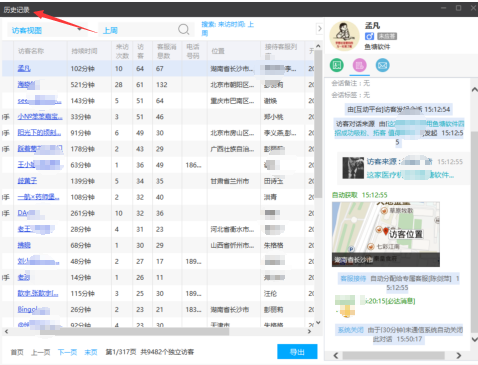This screenshot has height=365, width=478.
Task: Click table horizontal scrollbar right arrow
Action: click(310, 331)
